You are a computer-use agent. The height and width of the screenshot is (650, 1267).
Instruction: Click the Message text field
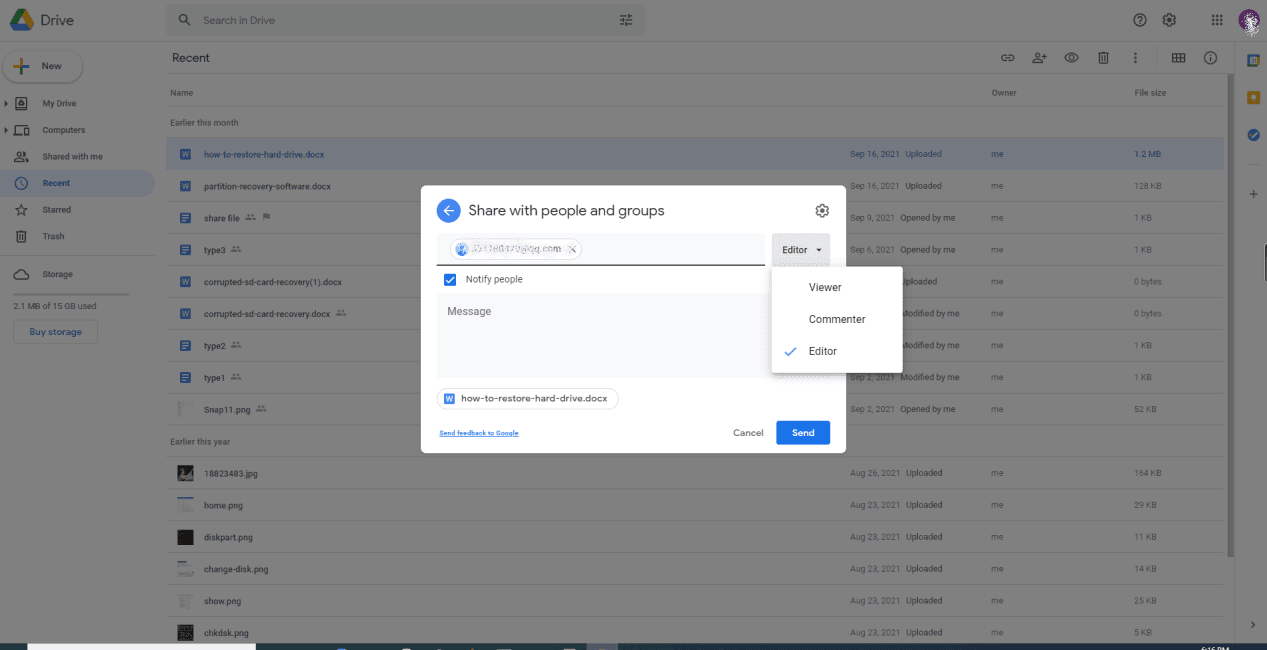600,335
